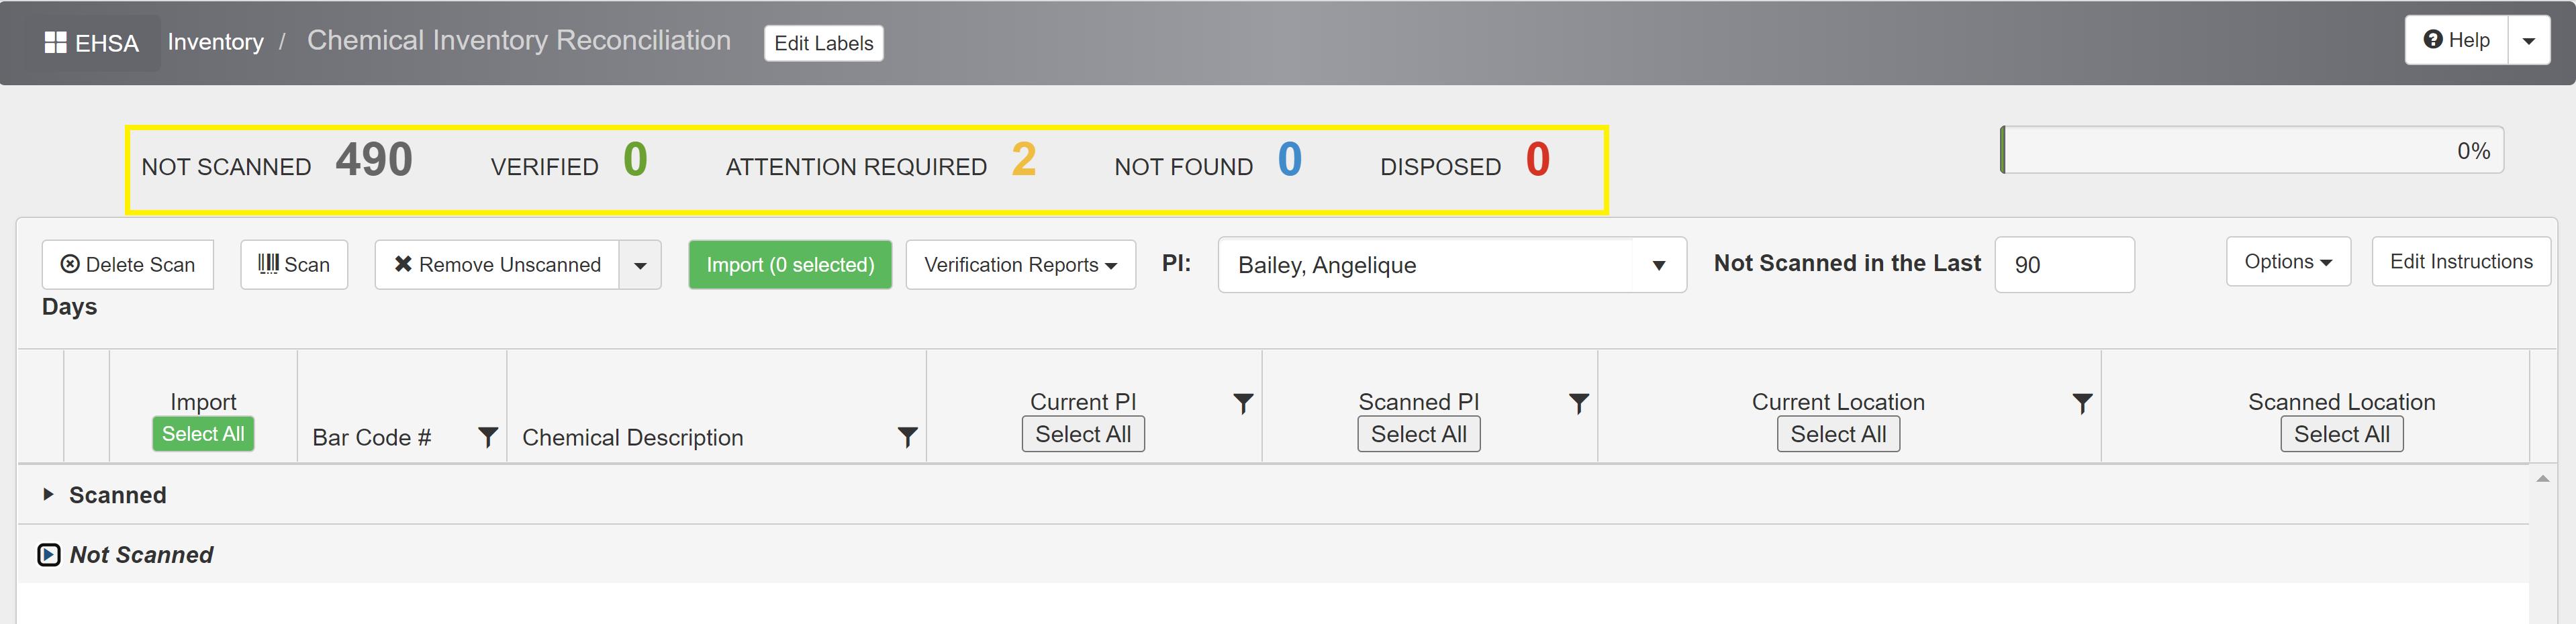Expand the Scanned group row
The image size is (2576, 624).
pyautogui.click(x=48, y=495)
